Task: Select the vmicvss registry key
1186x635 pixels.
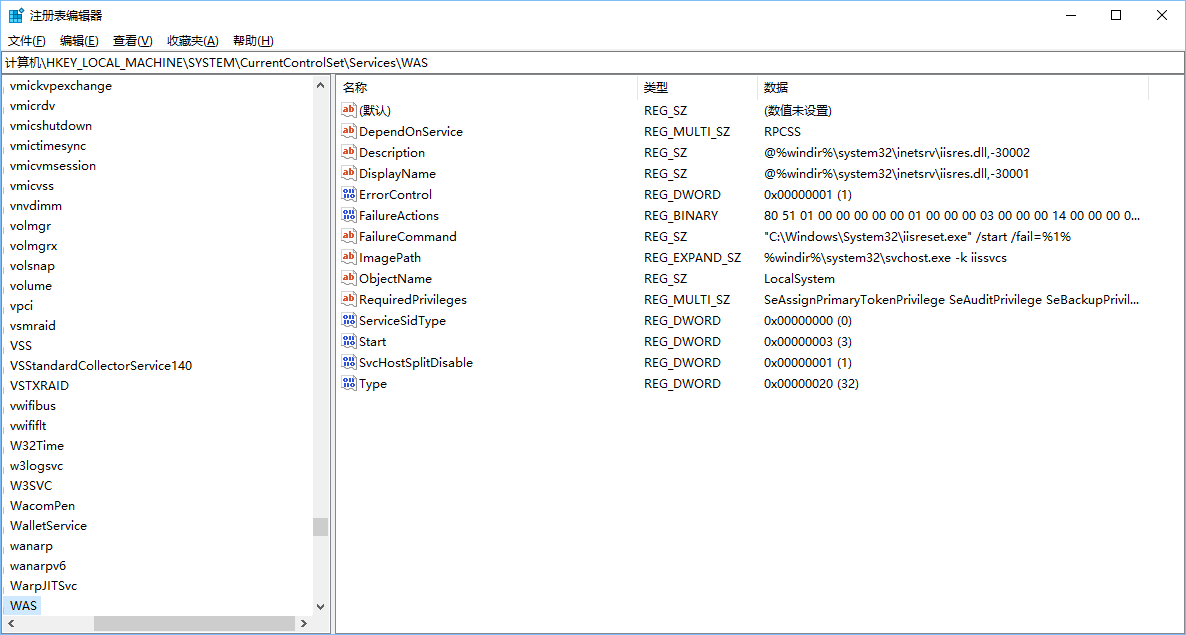Action: (32, 186)
